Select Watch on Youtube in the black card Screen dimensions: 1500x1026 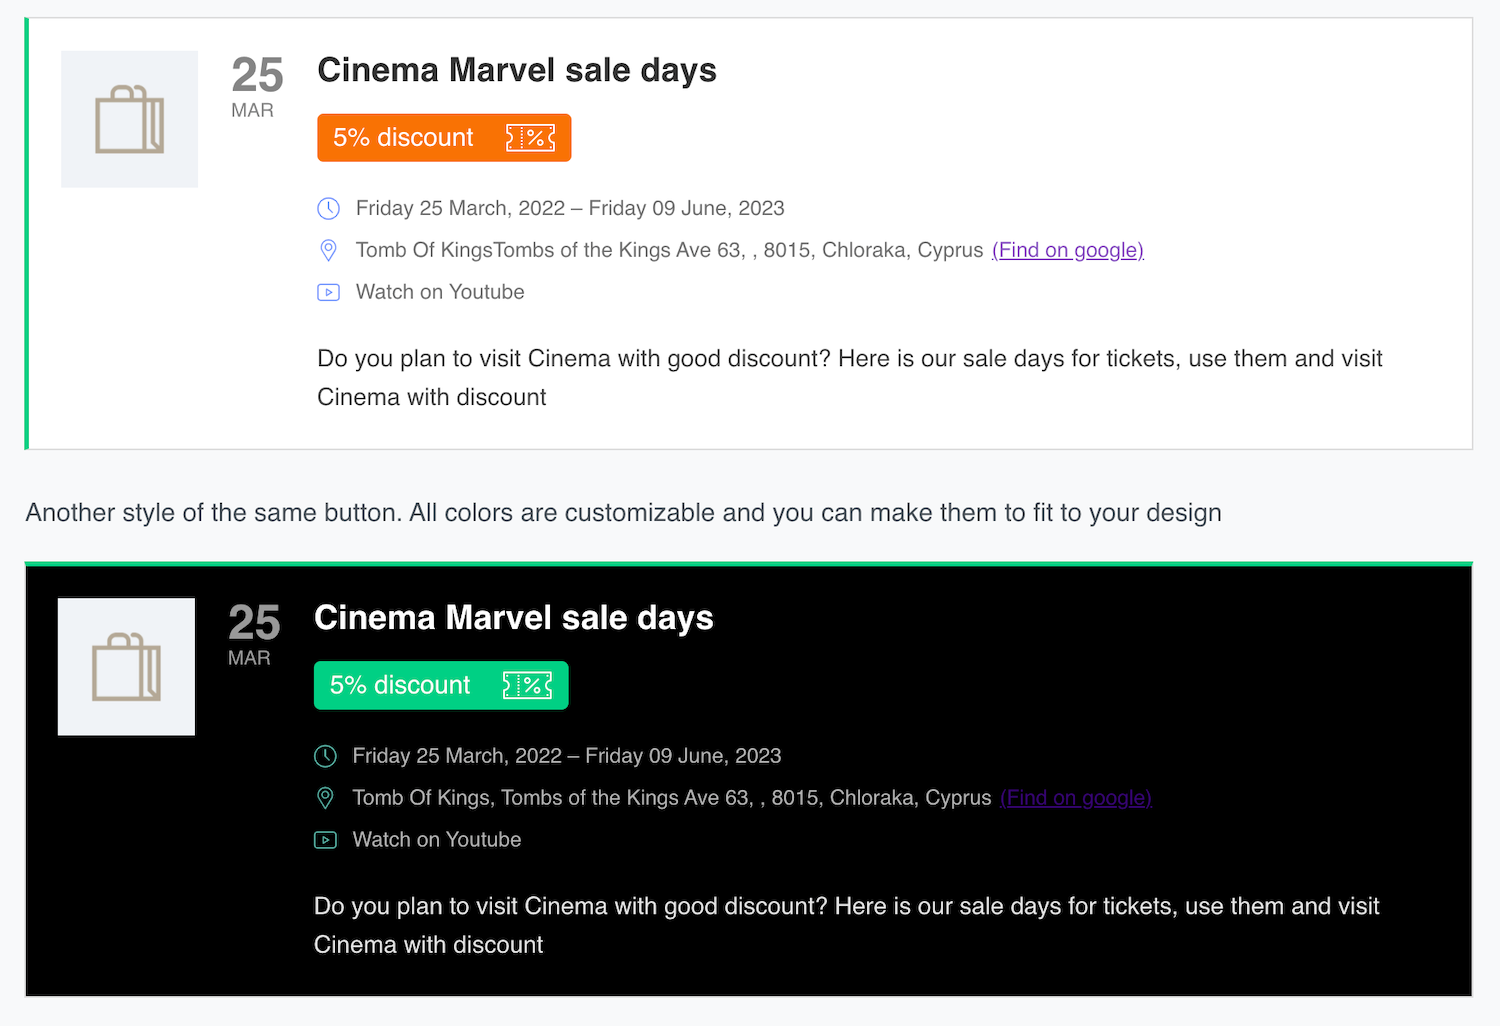click(437, 840)
